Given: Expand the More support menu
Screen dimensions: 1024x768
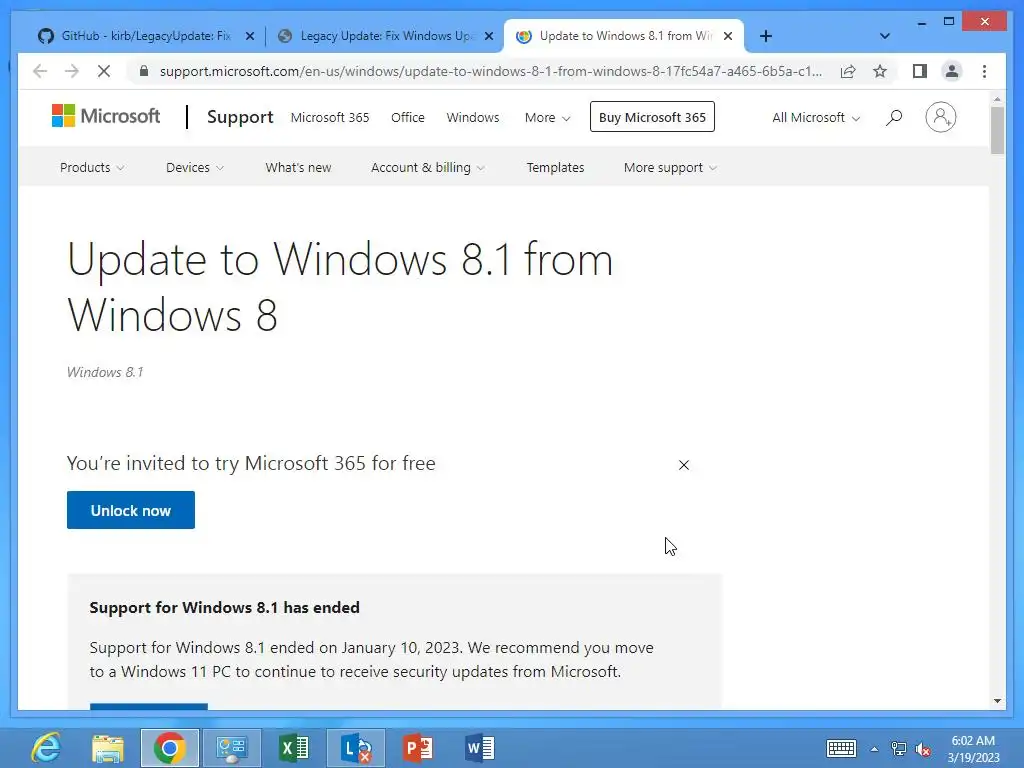Looking at the screenshot, I should (670, 167).
